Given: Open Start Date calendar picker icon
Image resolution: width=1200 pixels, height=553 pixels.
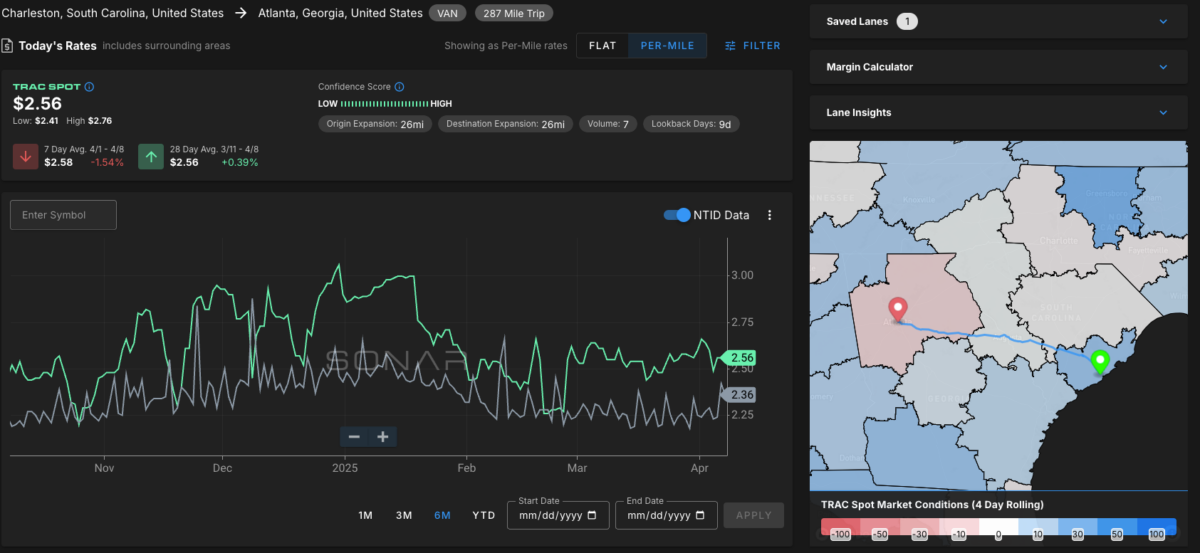Looking at the screenshot, I should [x=592, y=516].
